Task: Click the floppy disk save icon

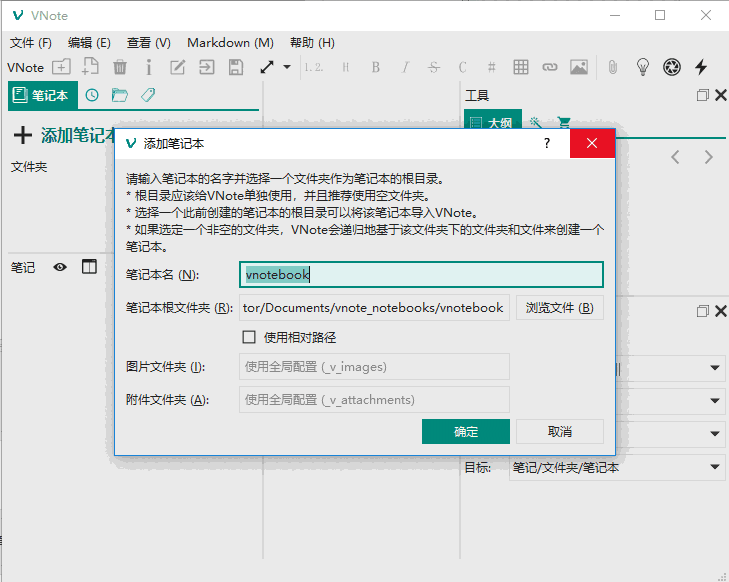Action: click(236, 67)
